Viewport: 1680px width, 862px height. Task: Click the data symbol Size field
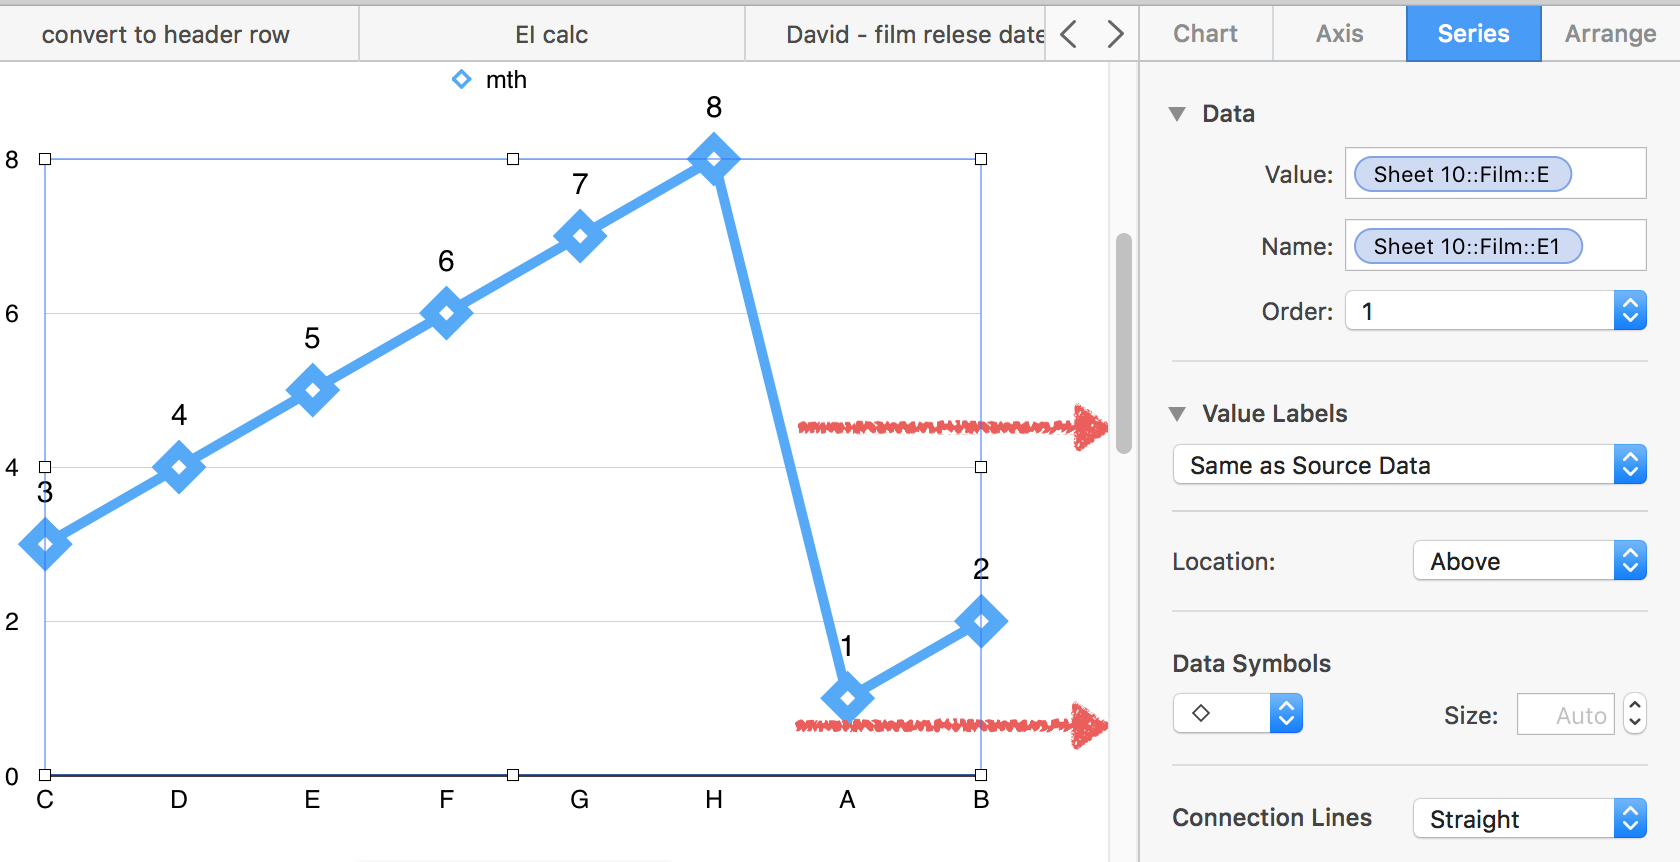click(1565, 715)
